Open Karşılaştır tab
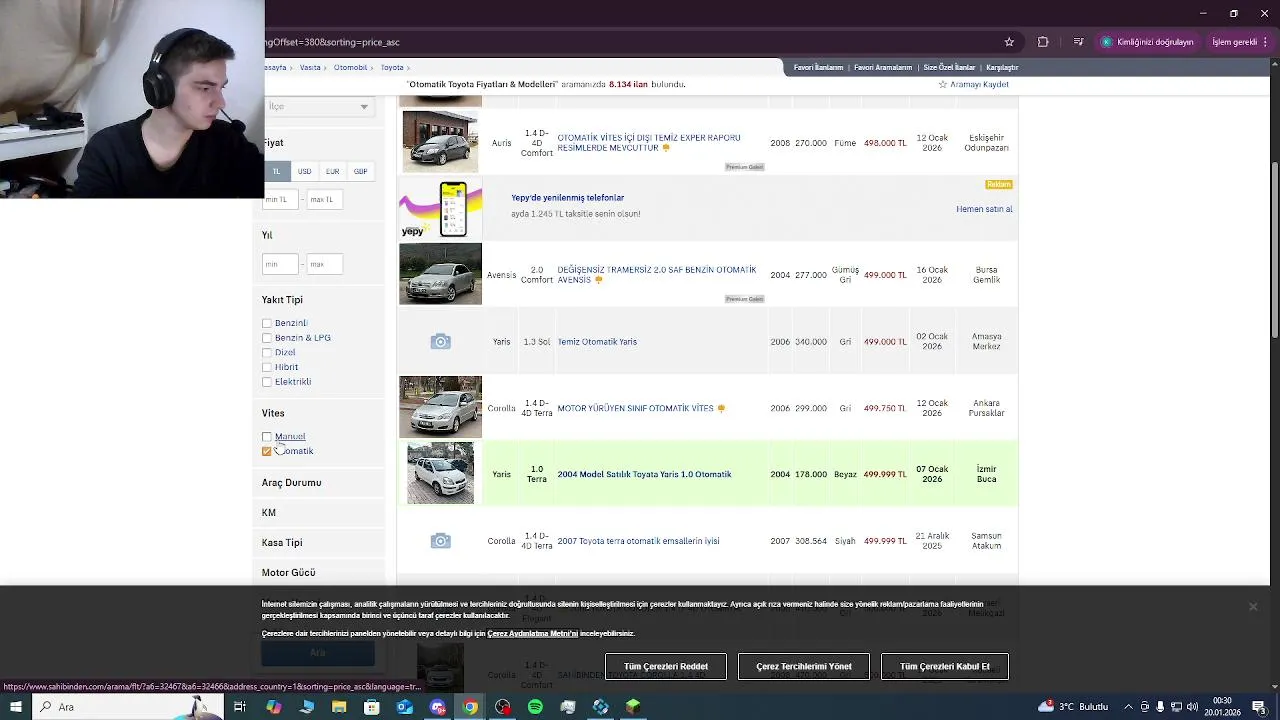This screenshot has height=720, width=1280. point(1002,67)
